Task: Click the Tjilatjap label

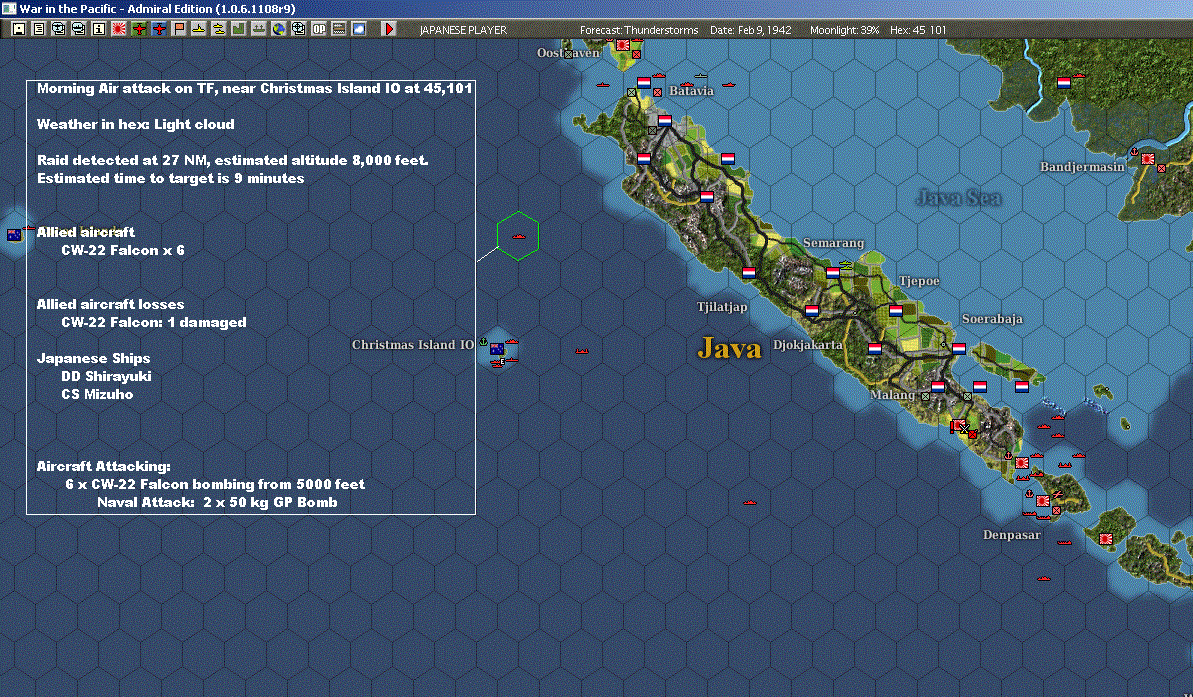Action: [x=722, y=307]
